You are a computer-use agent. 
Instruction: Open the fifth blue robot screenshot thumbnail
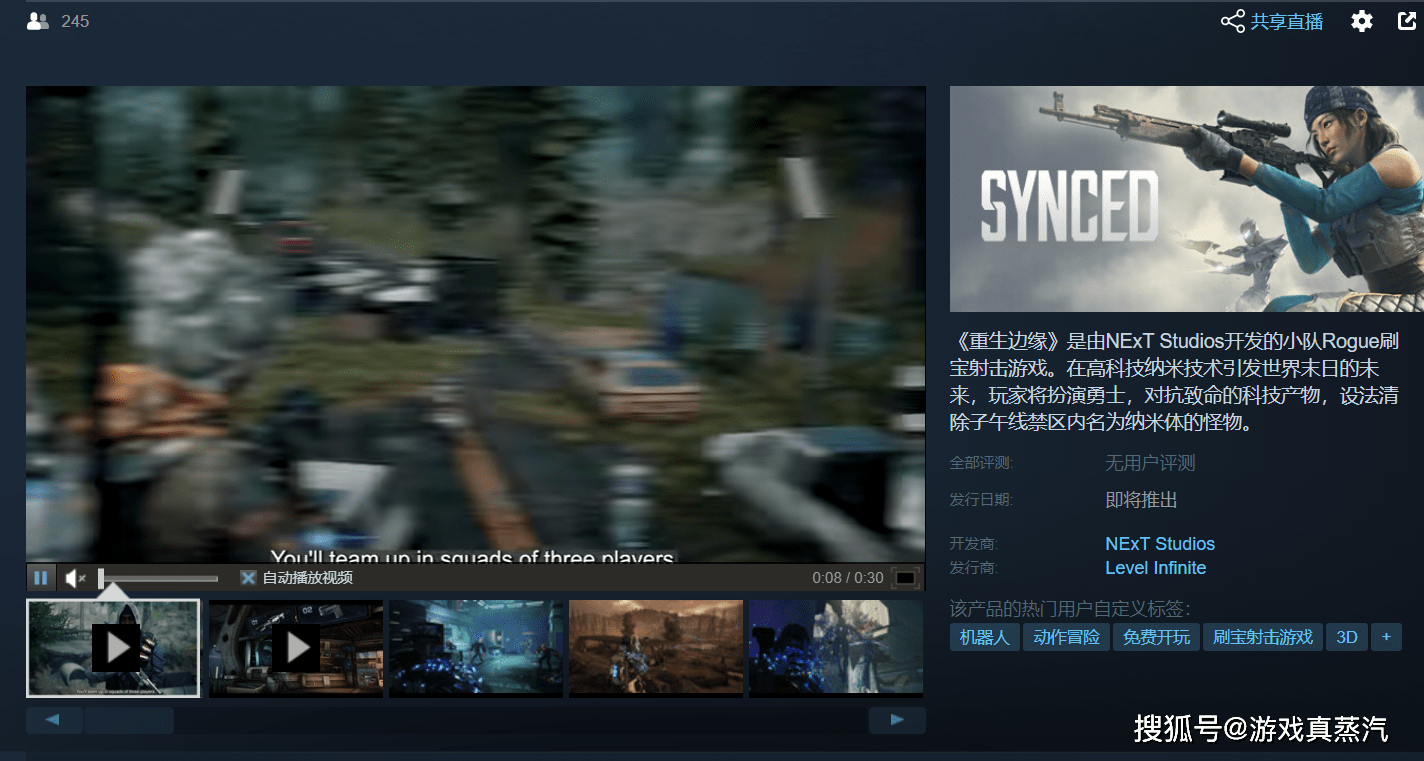(x=836, y=648)
